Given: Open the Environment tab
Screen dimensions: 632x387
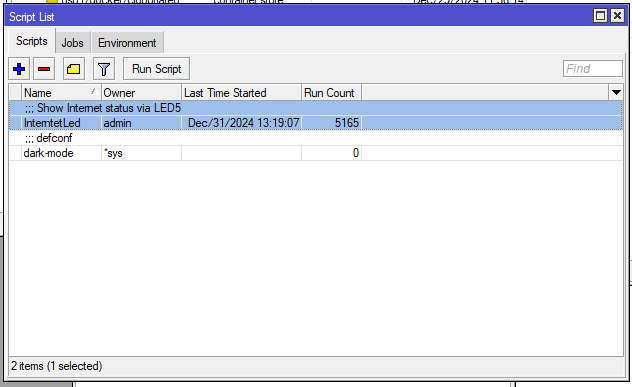Looking at the screenshot, I should (127, 43).
